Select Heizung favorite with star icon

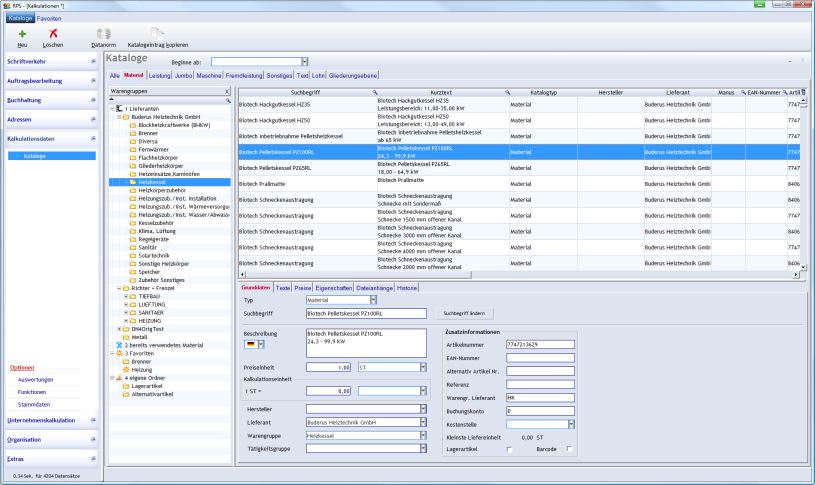click(141, 370)
